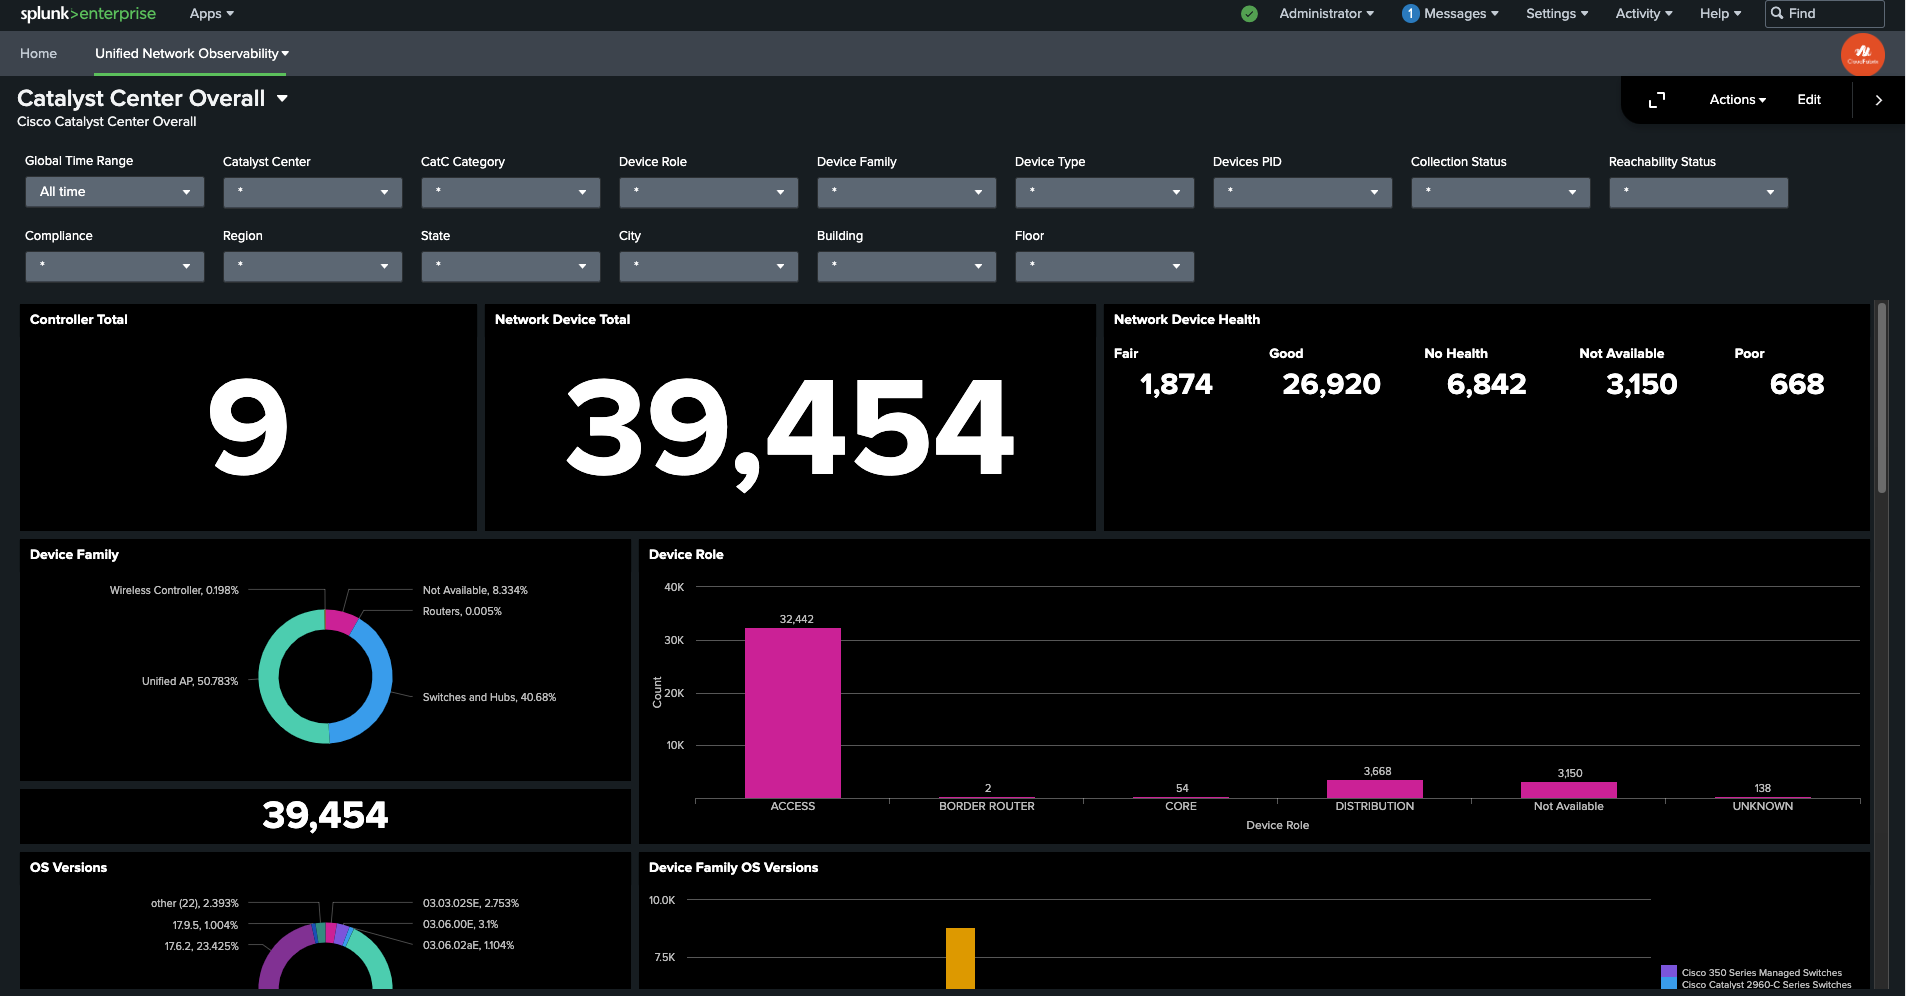Click the DISTRIBUTION bar in Device Role chart

click(1375, 789)
